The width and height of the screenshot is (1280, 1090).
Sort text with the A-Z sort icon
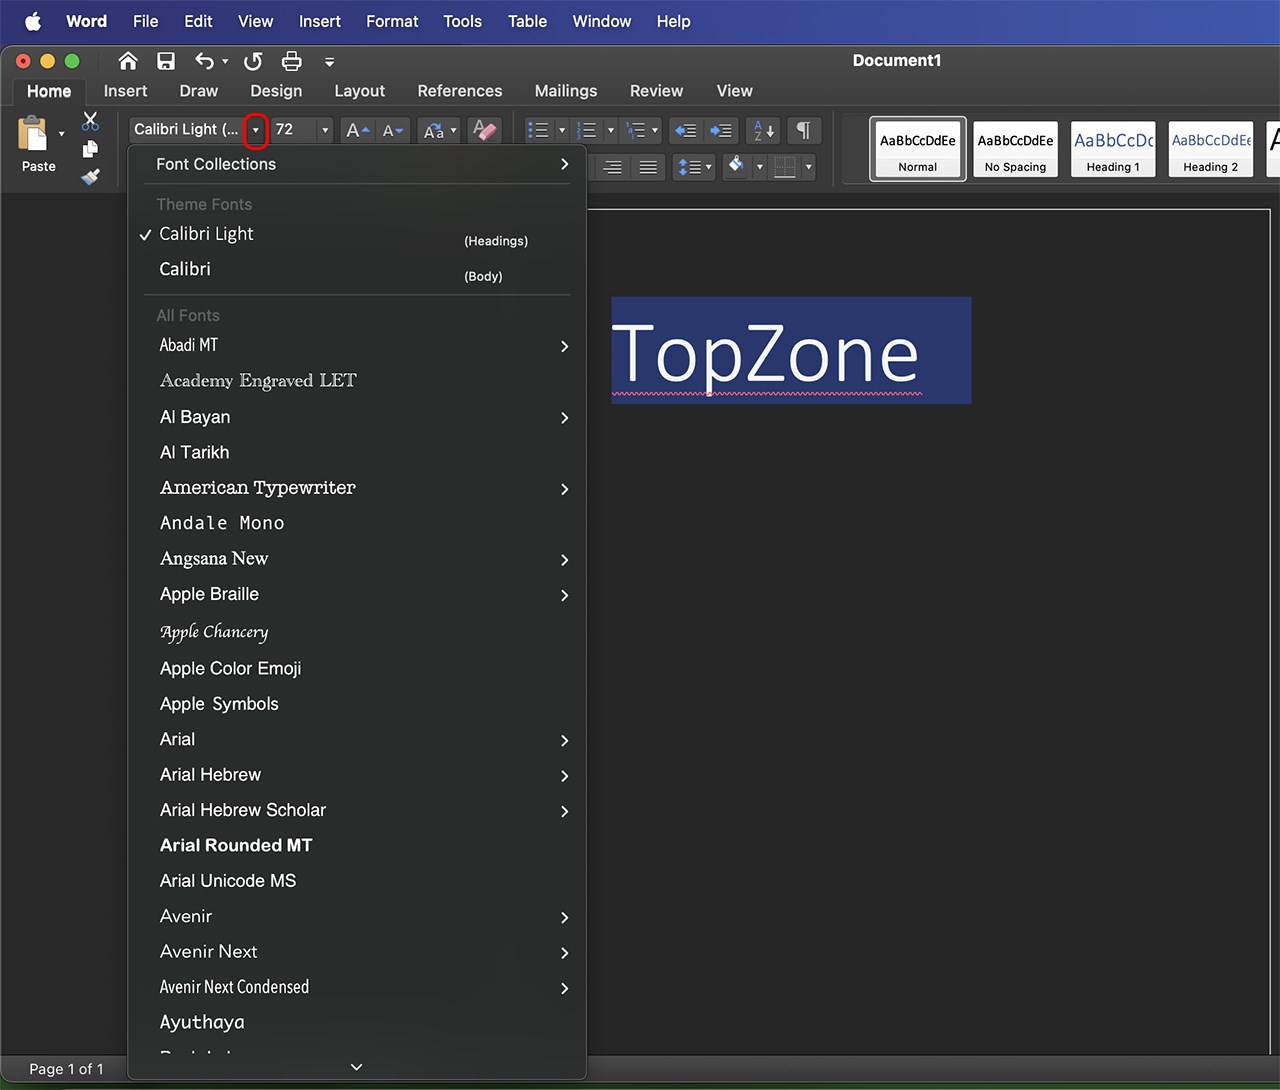click(x=763, y=130)
